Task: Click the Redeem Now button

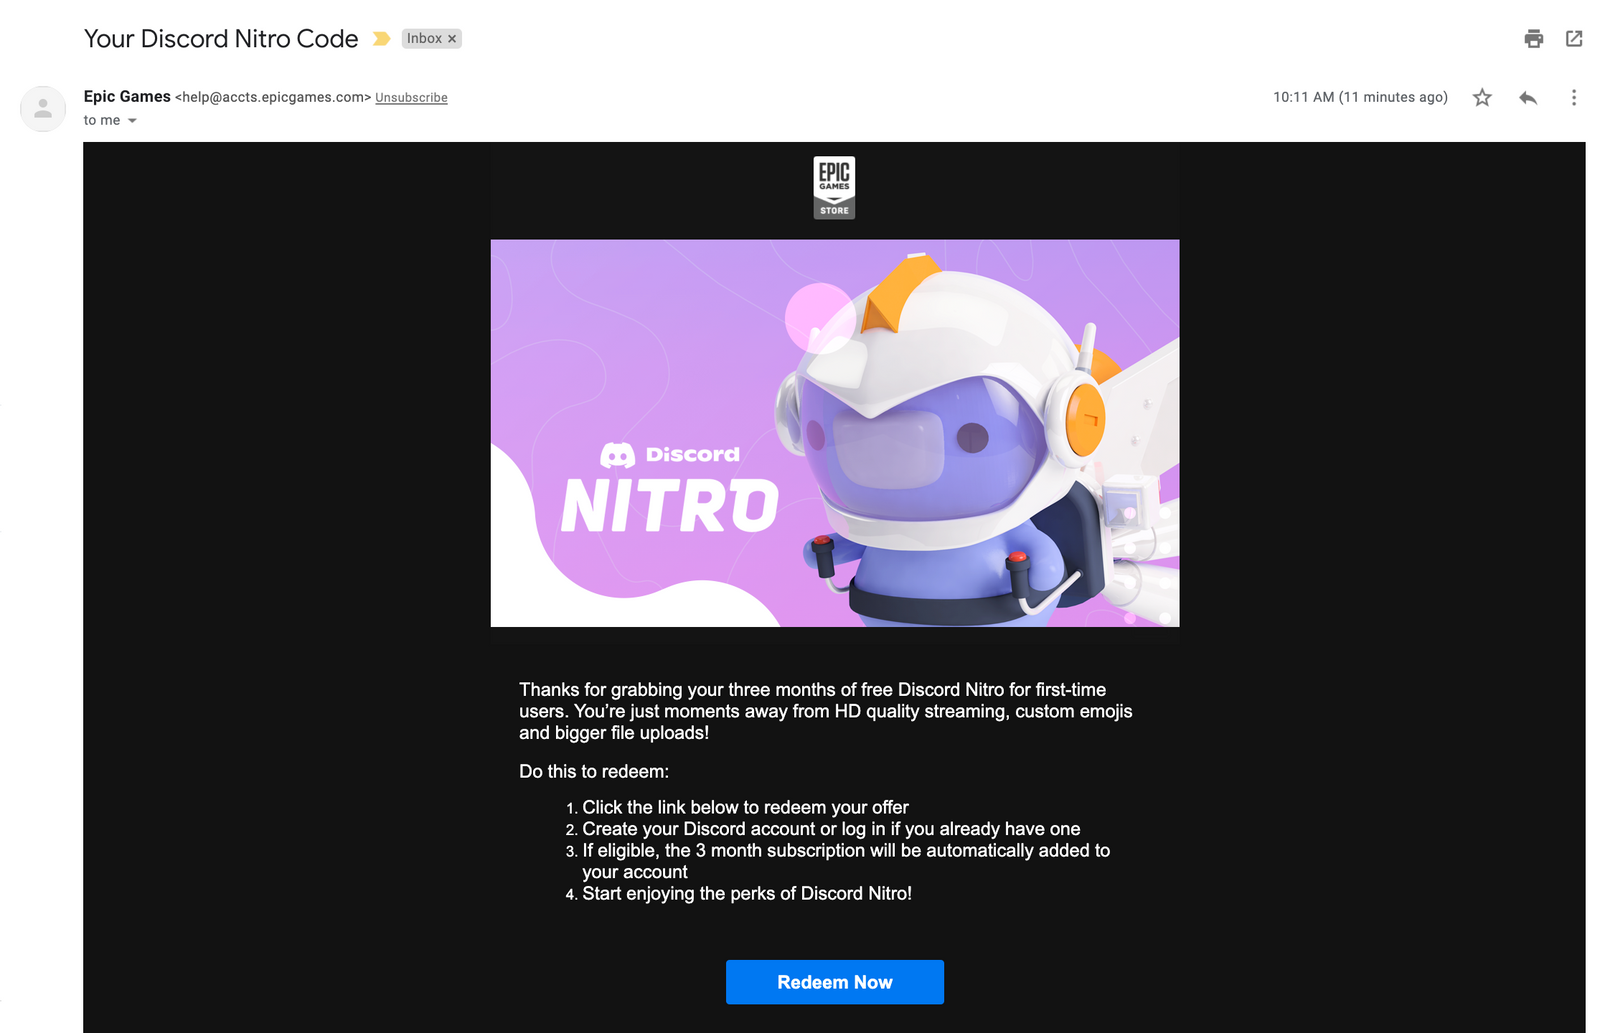Action: [834, 981]
